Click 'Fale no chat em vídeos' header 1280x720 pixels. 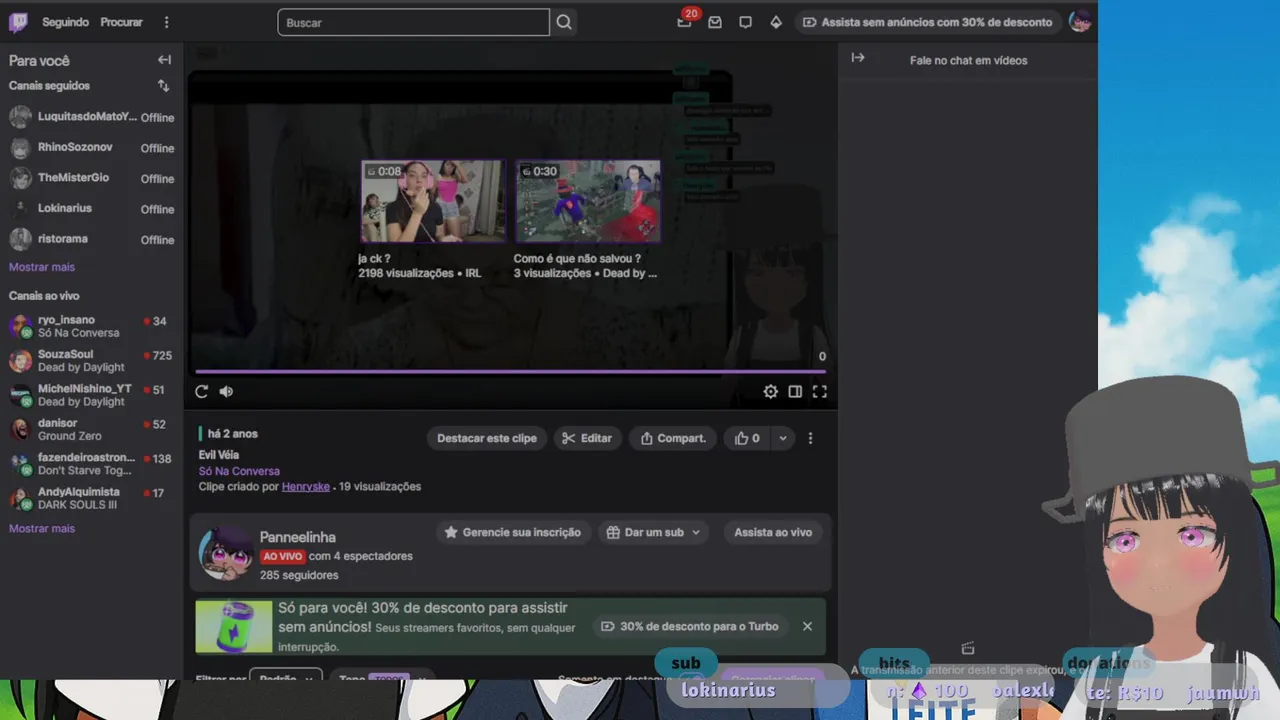coord(968,60)
